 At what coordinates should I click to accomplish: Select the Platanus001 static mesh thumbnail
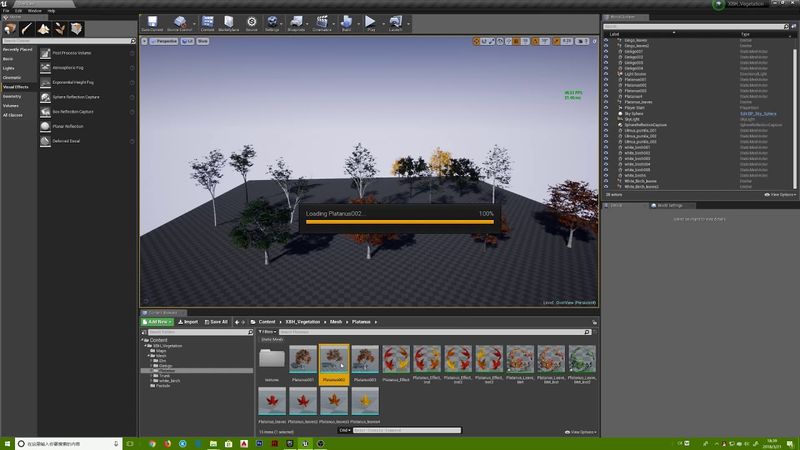point(303,359)
